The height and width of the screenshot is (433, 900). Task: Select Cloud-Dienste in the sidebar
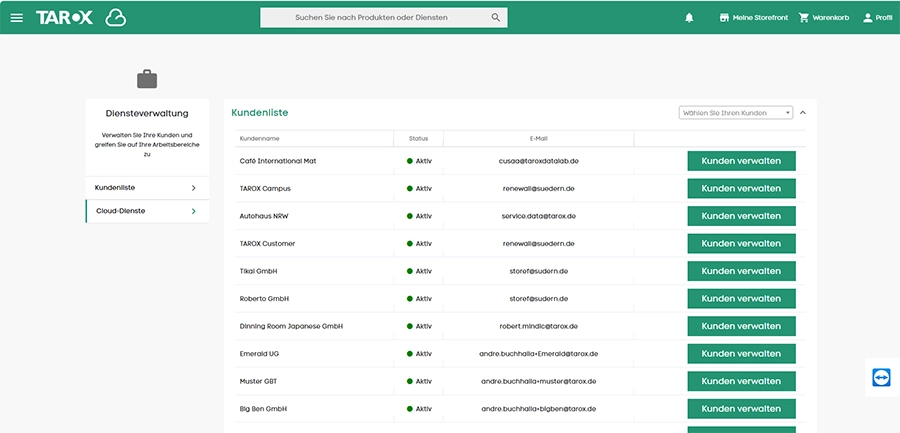pos(147,211)
